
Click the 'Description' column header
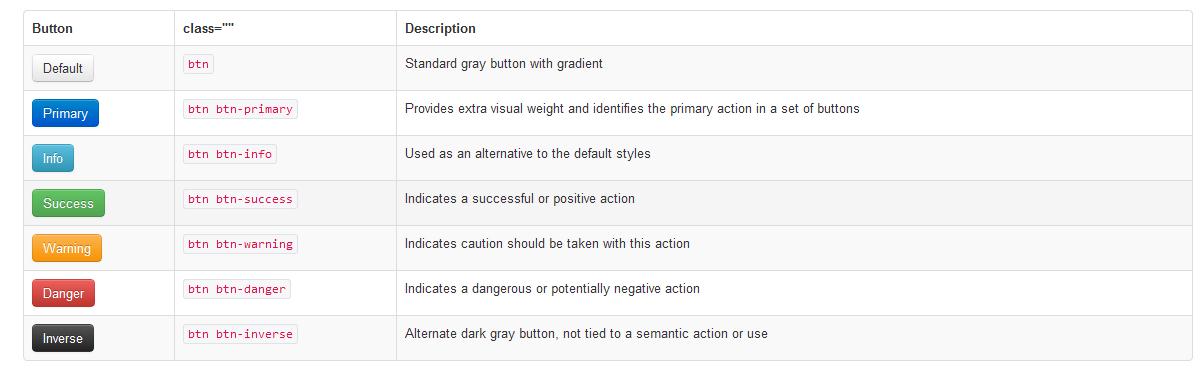point(440,29)
